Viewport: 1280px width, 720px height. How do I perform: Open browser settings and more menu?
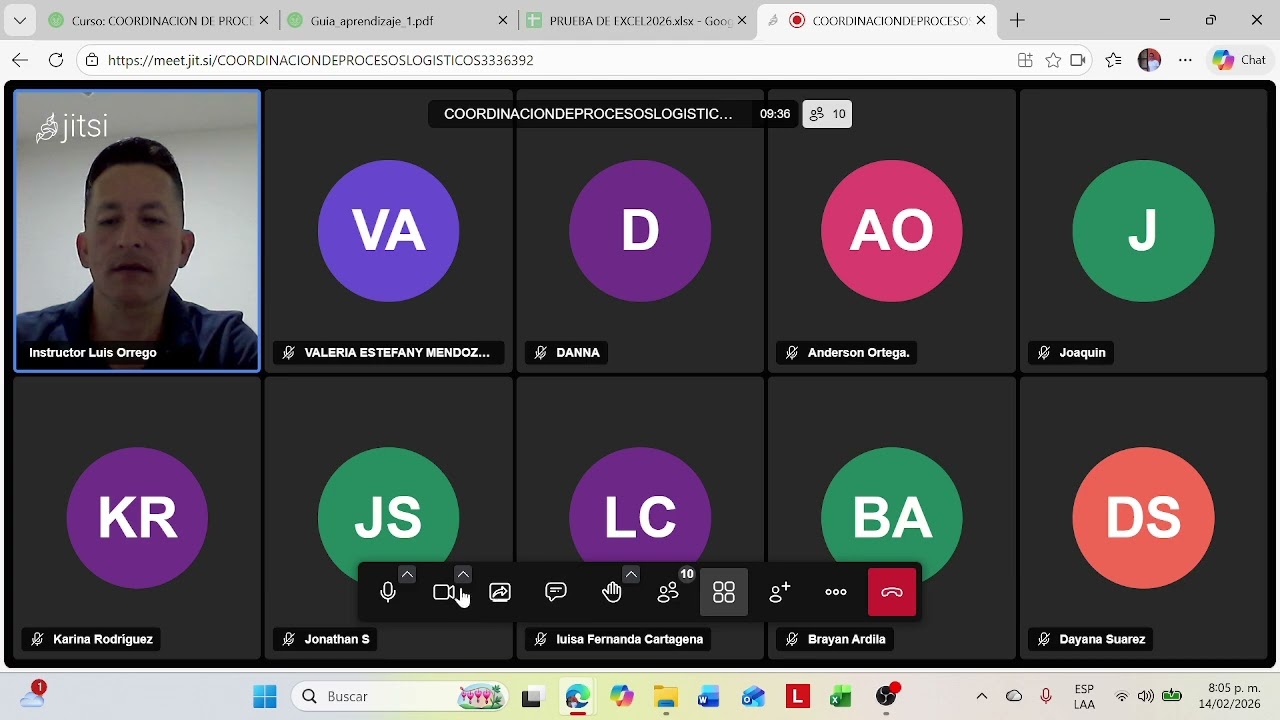click(1185, 60)
